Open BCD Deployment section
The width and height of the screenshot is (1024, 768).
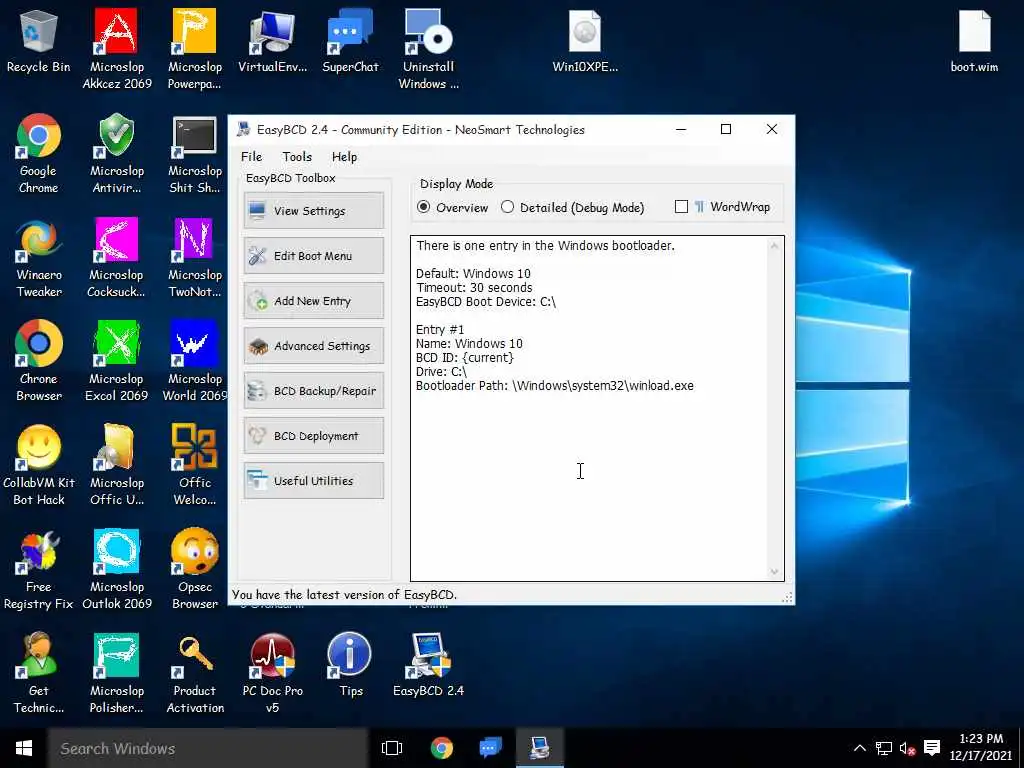tap(313, 436)
